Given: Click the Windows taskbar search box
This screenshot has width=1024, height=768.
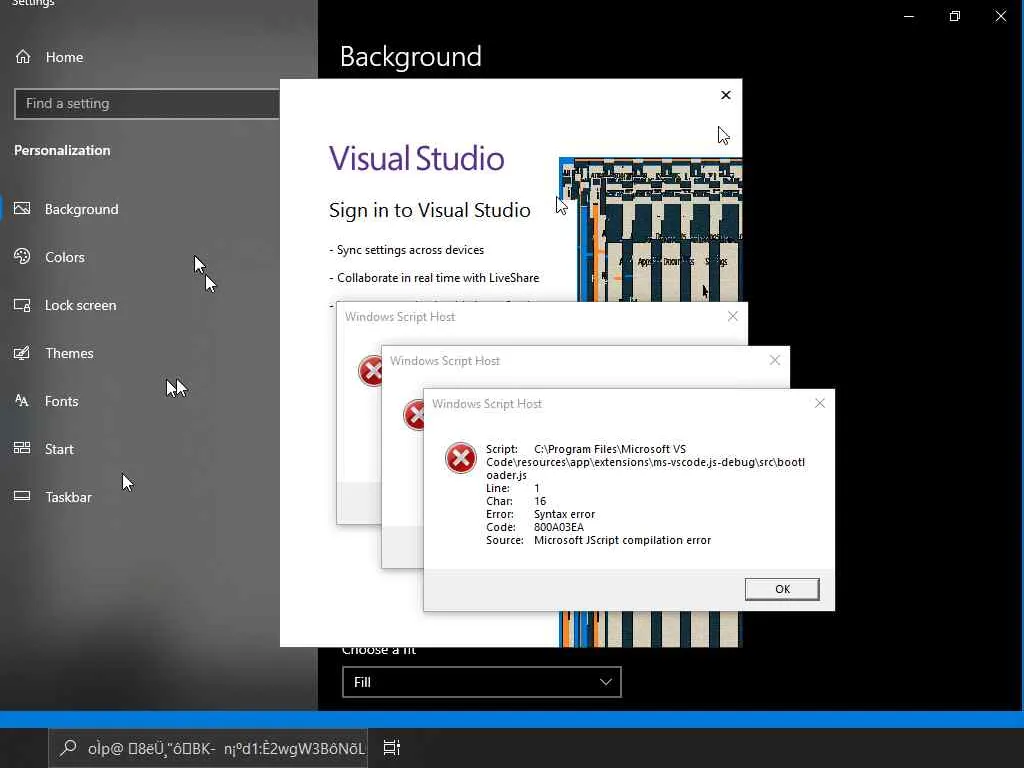Looking at the screenshot, I should [208, 748].
